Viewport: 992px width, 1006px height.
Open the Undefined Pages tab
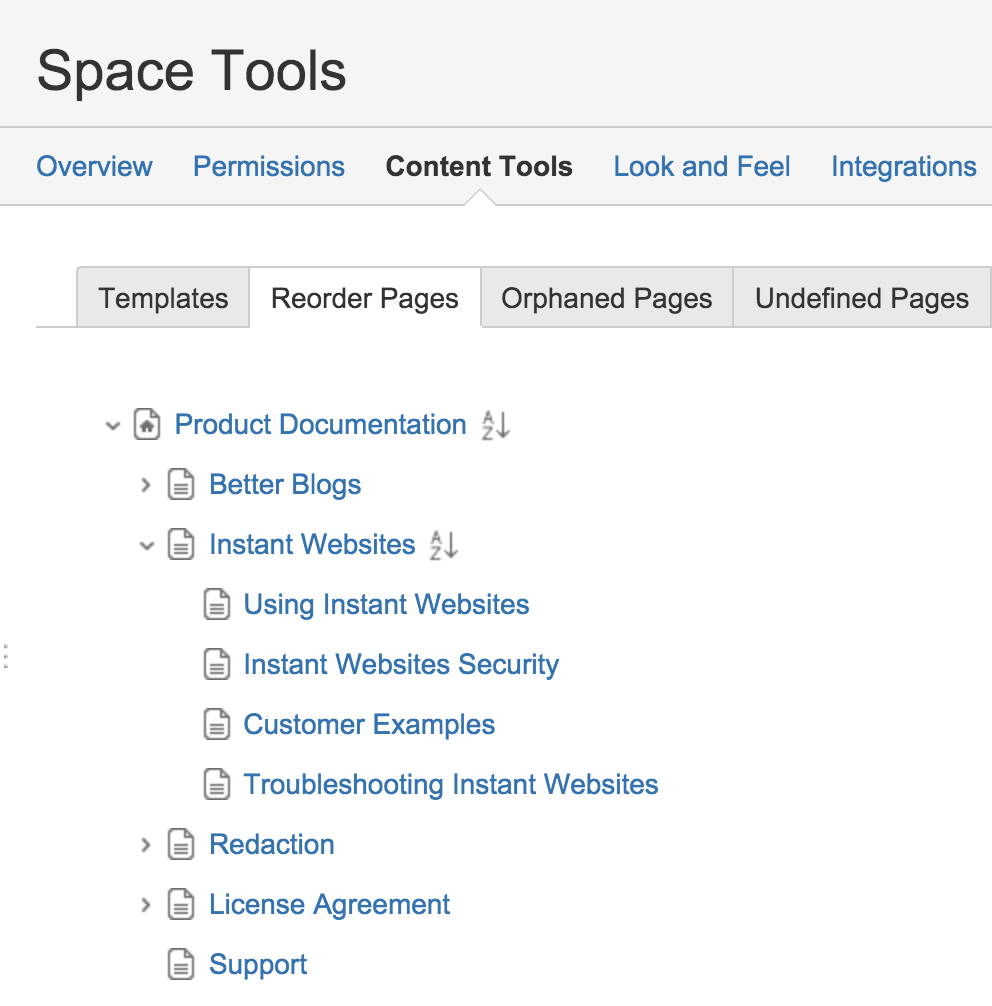click(862, 298)
